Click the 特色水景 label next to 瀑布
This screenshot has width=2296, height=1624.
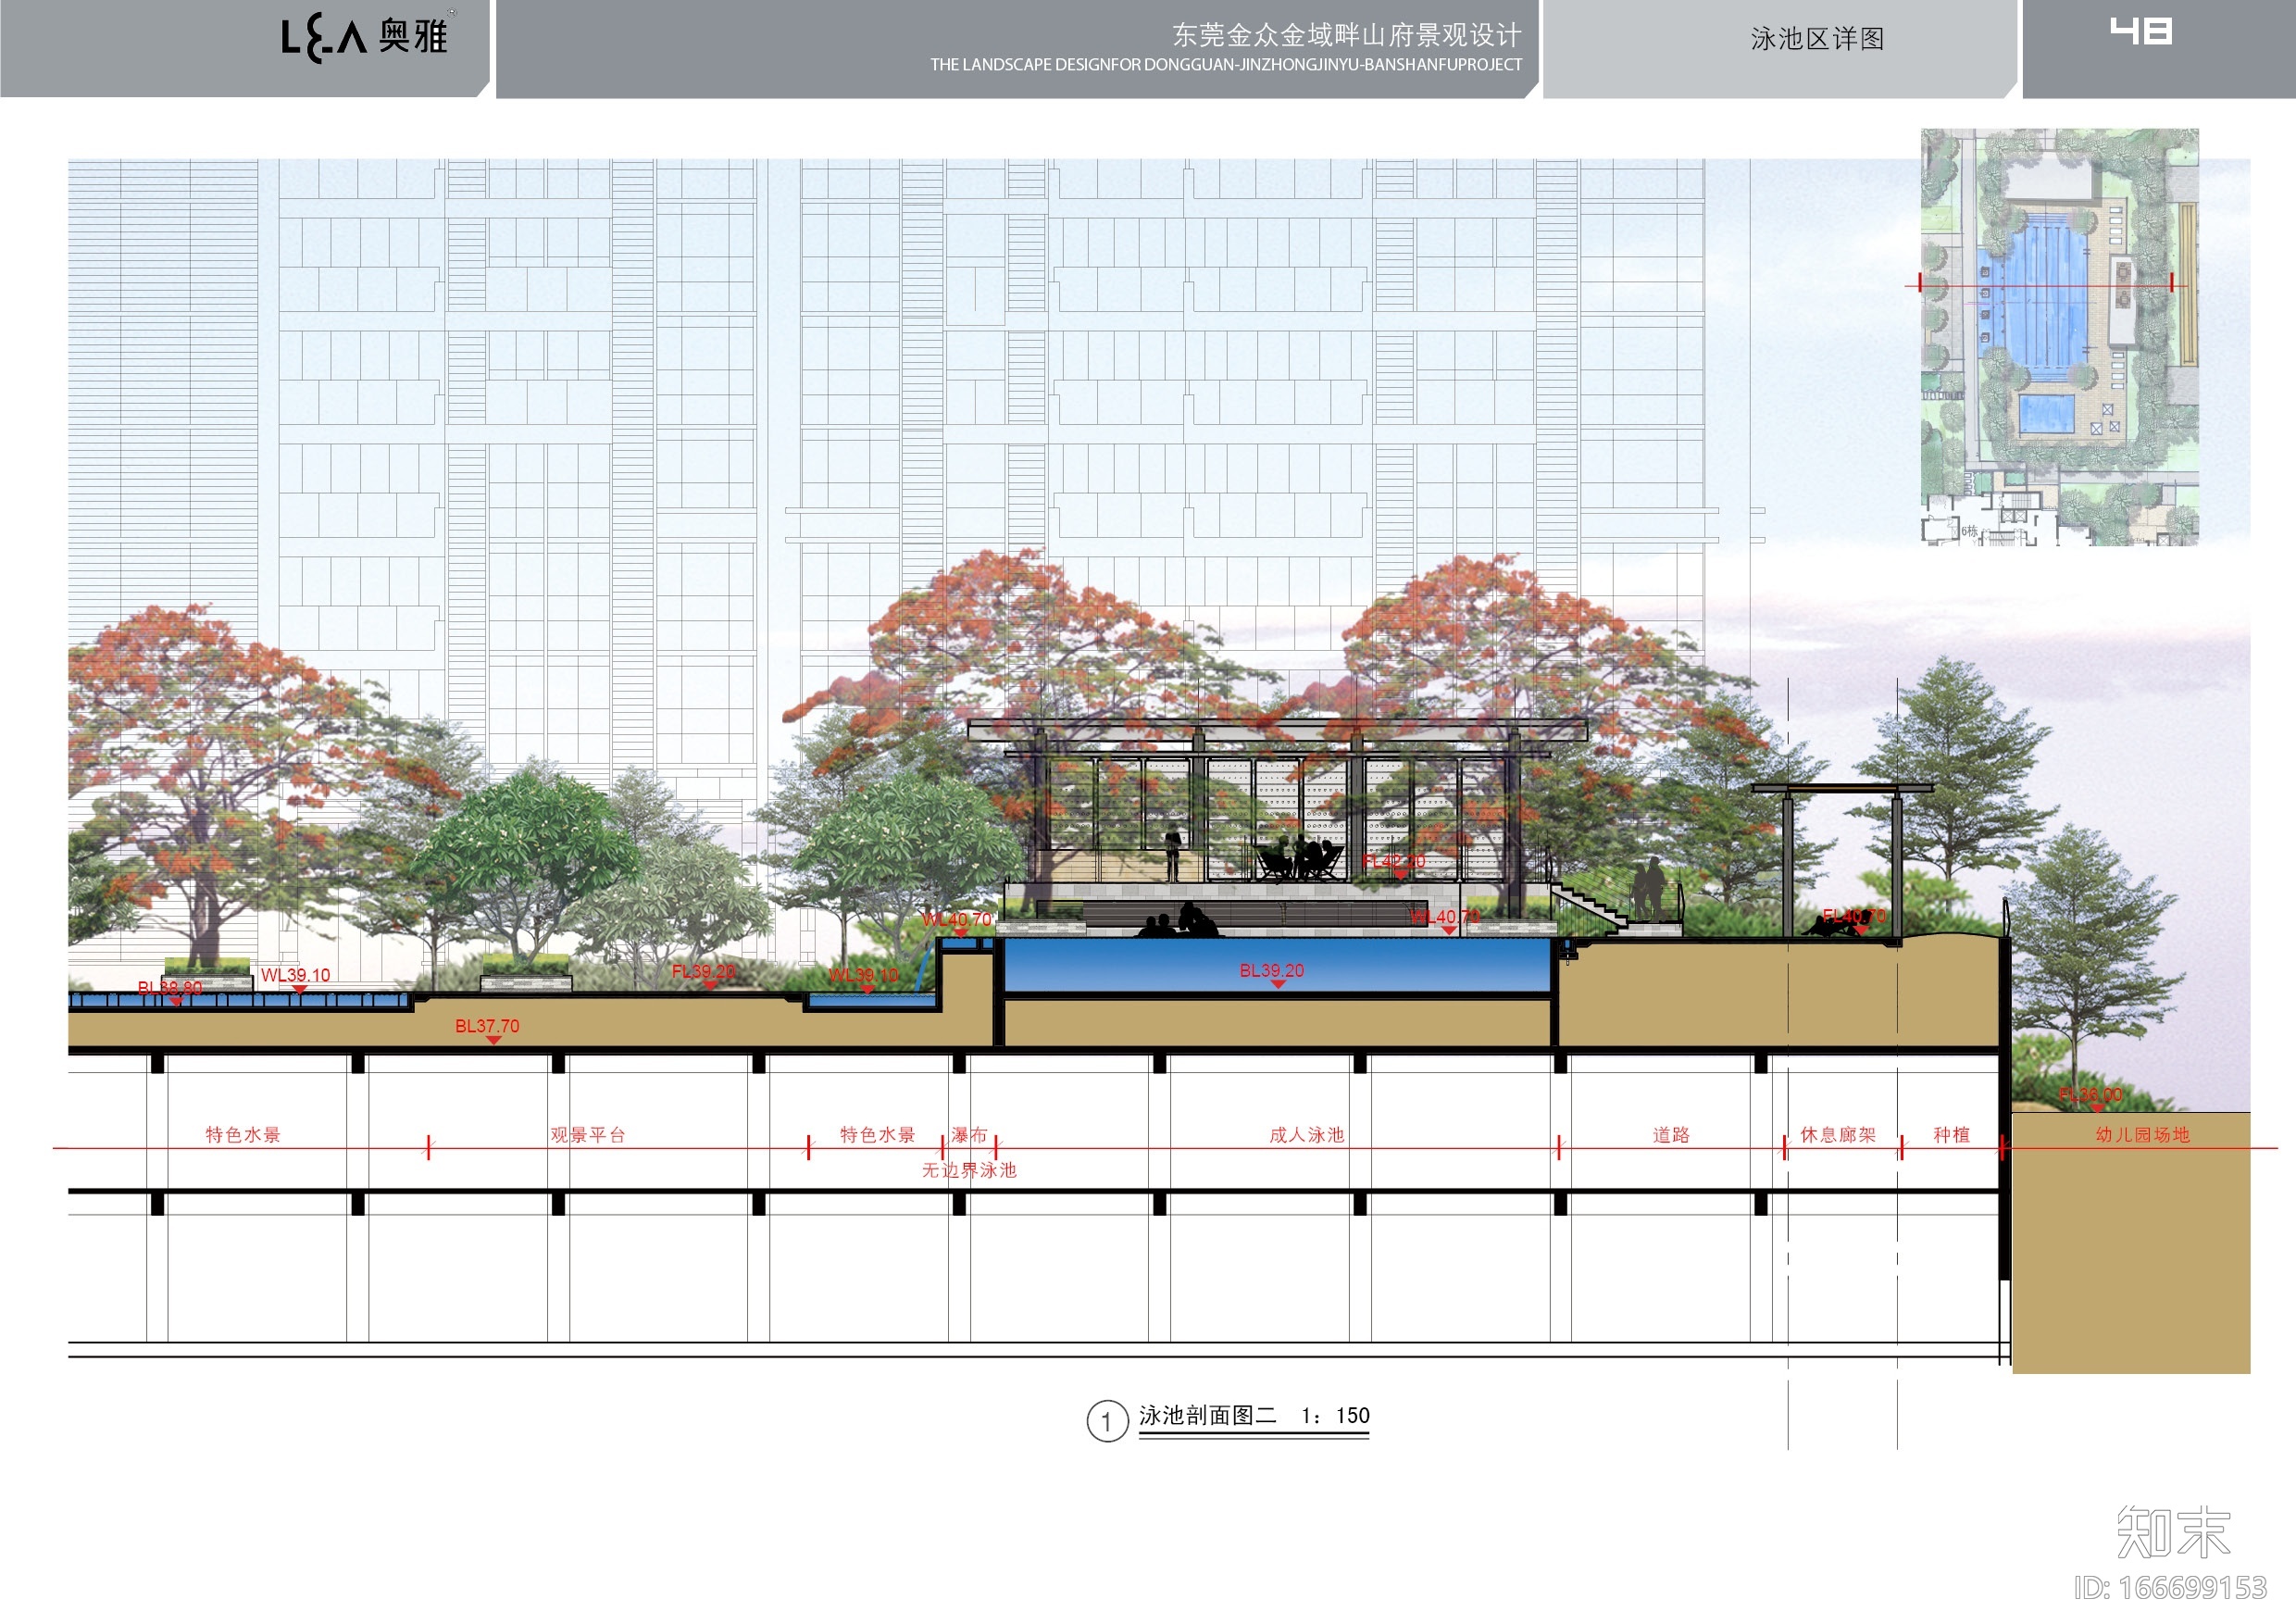(878, 1135)
